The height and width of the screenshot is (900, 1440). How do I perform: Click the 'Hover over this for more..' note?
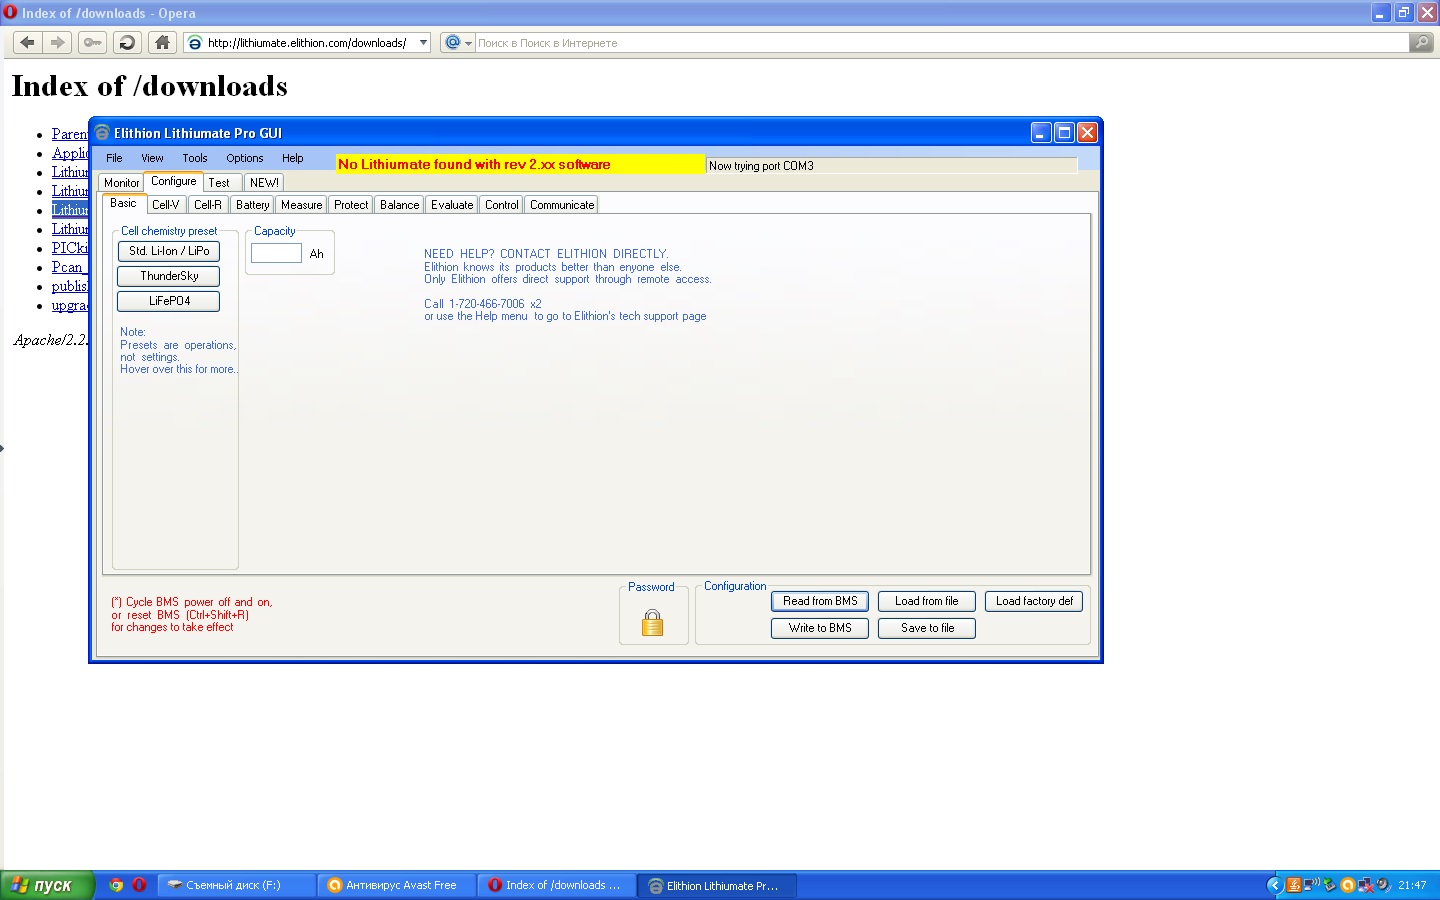pyautogui.click(x=178, y=369)
